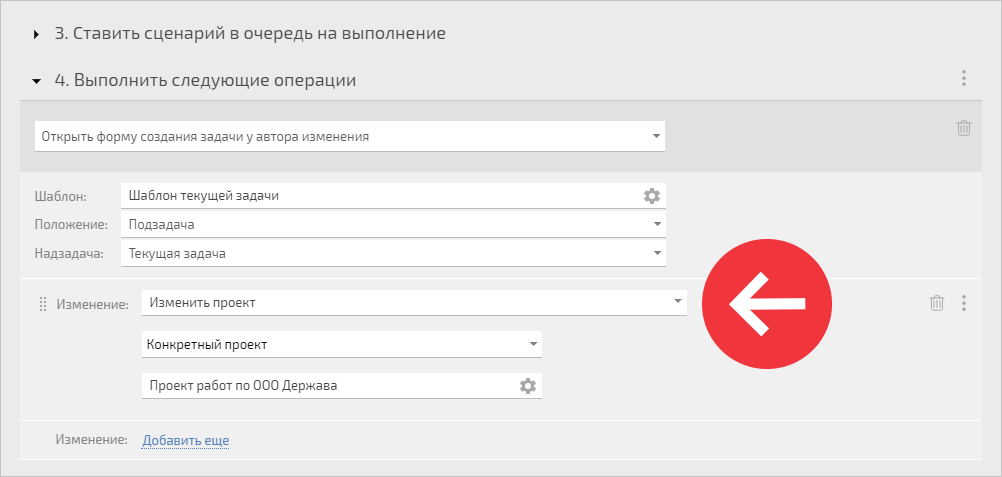Click the trash icon beside the operation dropdown
This screenshot has height=477, width=1002.
click(x=964, y=128)
